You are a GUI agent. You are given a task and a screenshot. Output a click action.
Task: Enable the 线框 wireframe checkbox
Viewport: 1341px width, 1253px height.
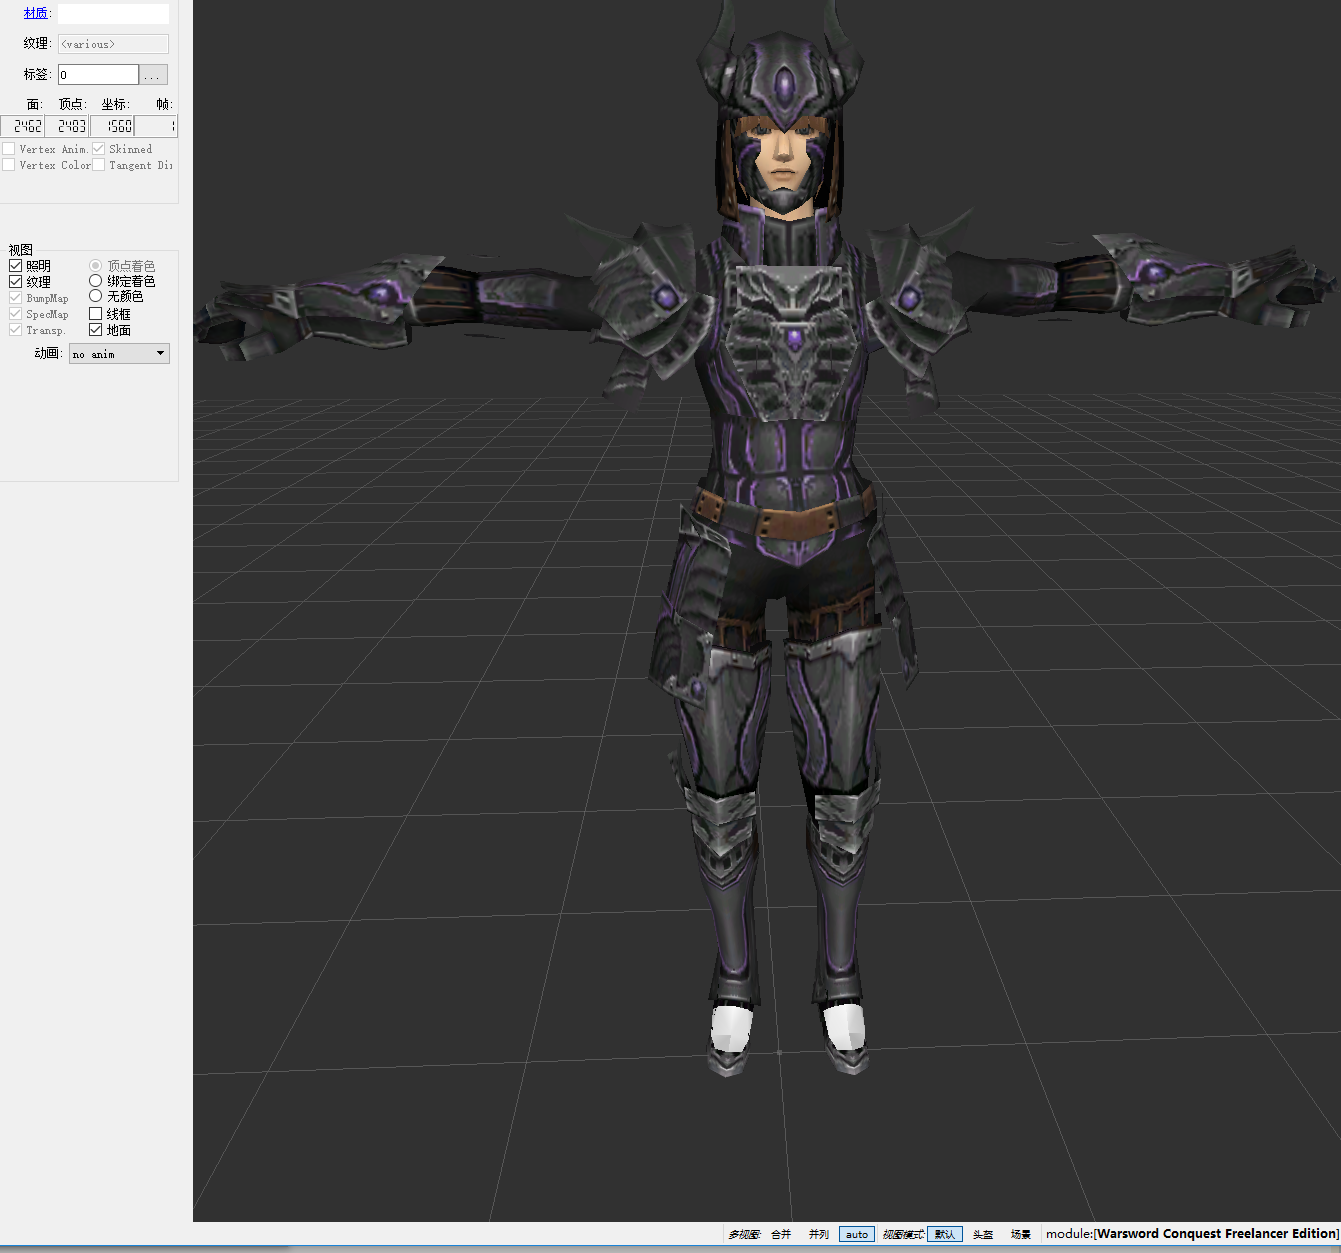(96, 314)
